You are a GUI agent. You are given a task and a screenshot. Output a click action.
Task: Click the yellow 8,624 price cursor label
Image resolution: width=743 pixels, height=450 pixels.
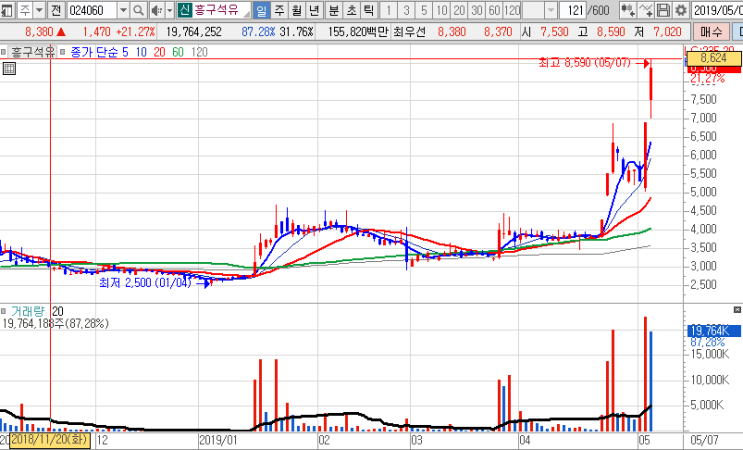pos(714,58)
